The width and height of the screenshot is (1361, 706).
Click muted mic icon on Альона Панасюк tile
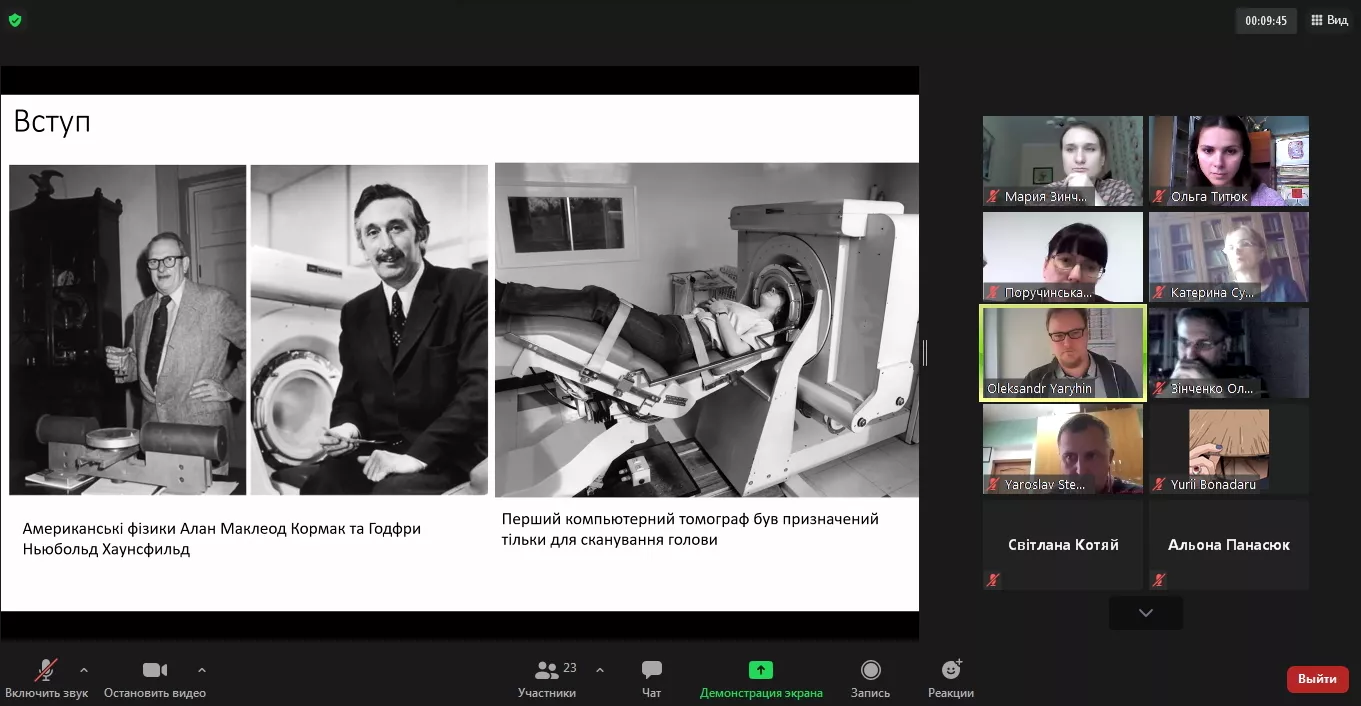click(1159, 579)
